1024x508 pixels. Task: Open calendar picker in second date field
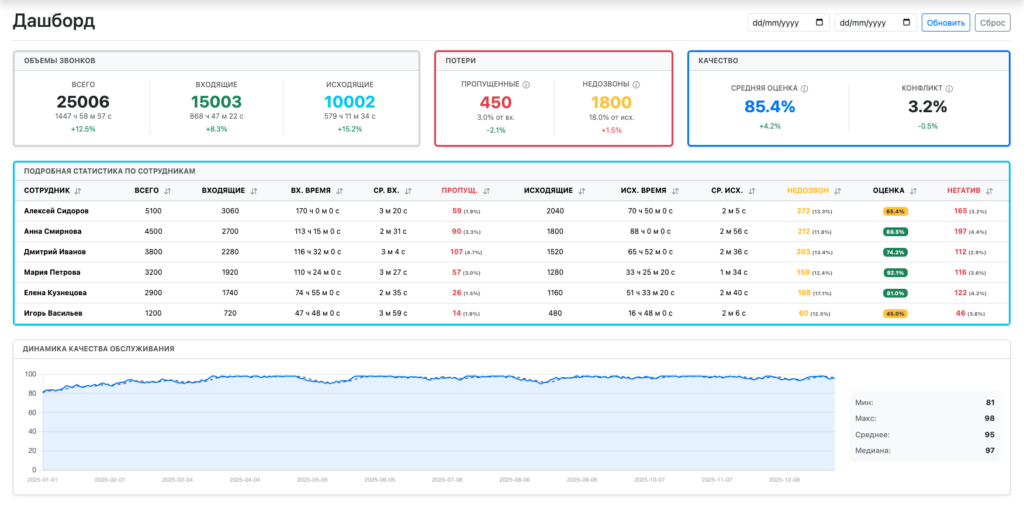pos(907,22)
